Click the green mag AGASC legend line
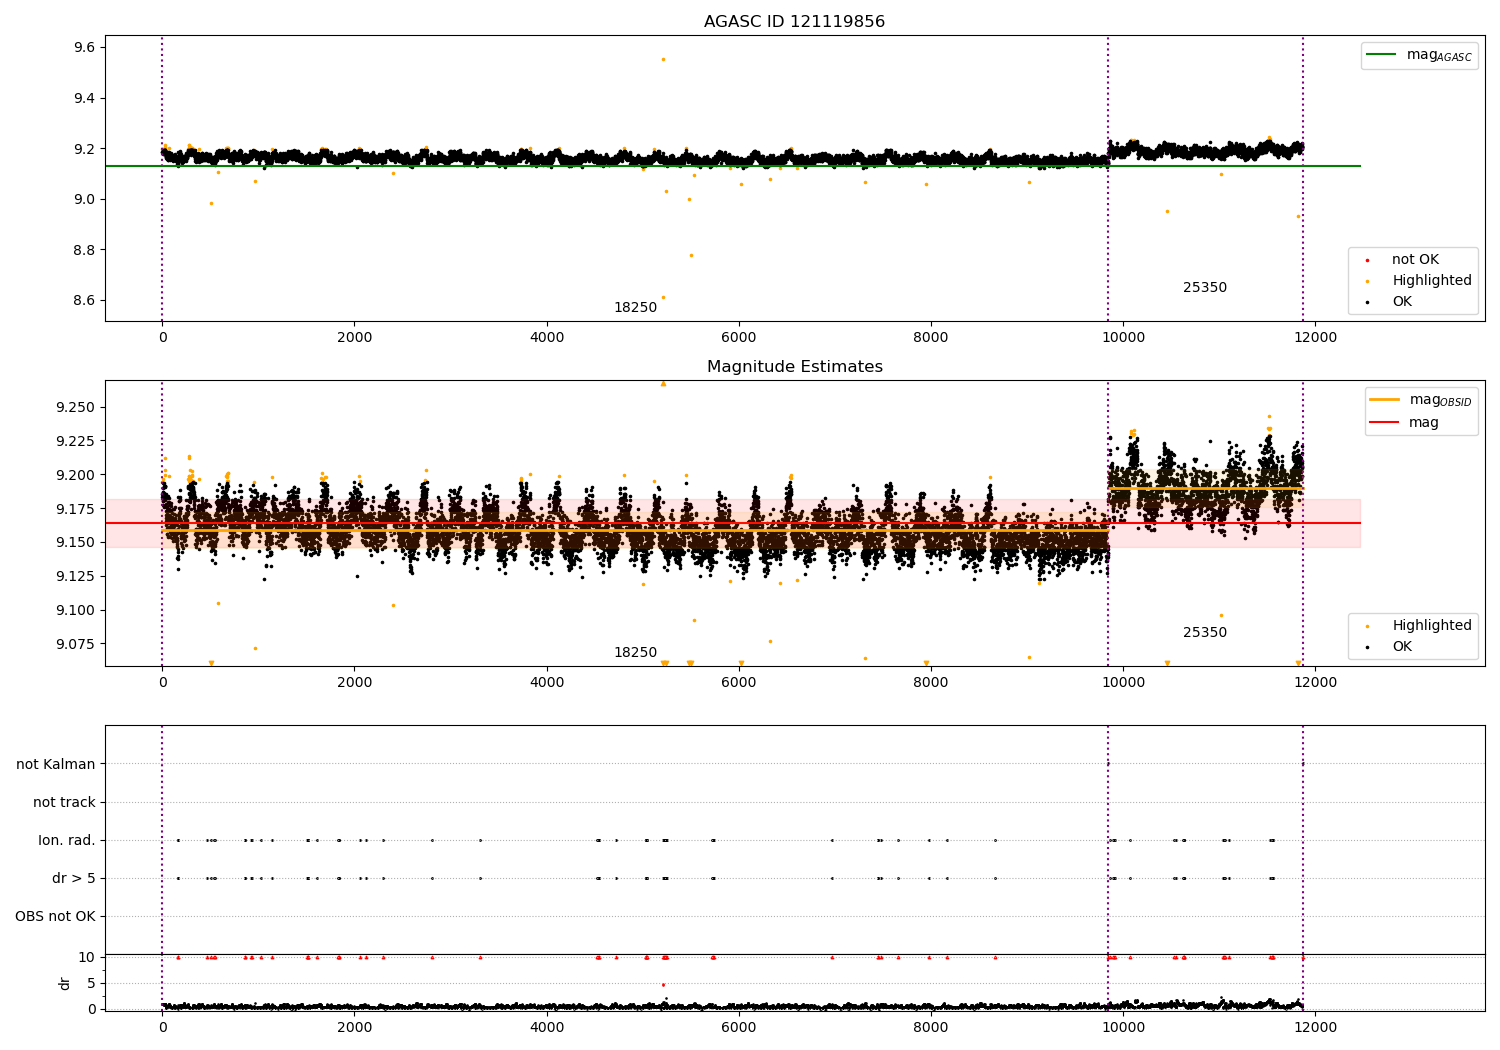 (x=1381, y=55)
